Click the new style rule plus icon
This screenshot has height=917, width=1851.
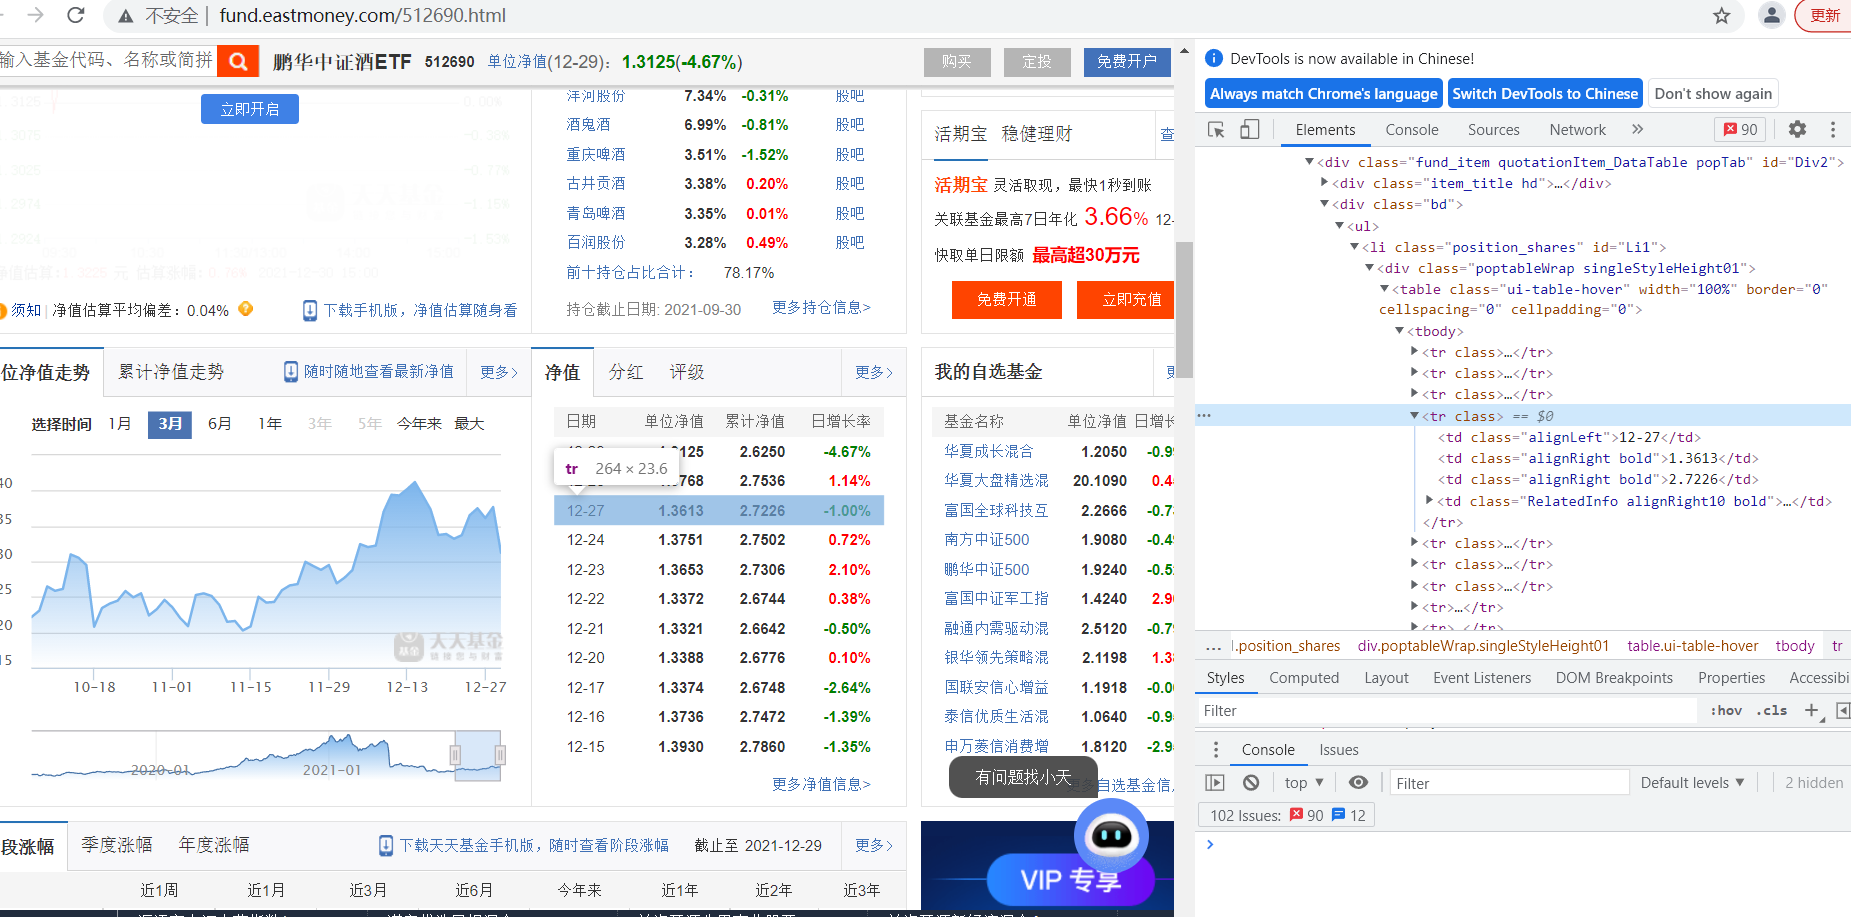click(1812, 710)
